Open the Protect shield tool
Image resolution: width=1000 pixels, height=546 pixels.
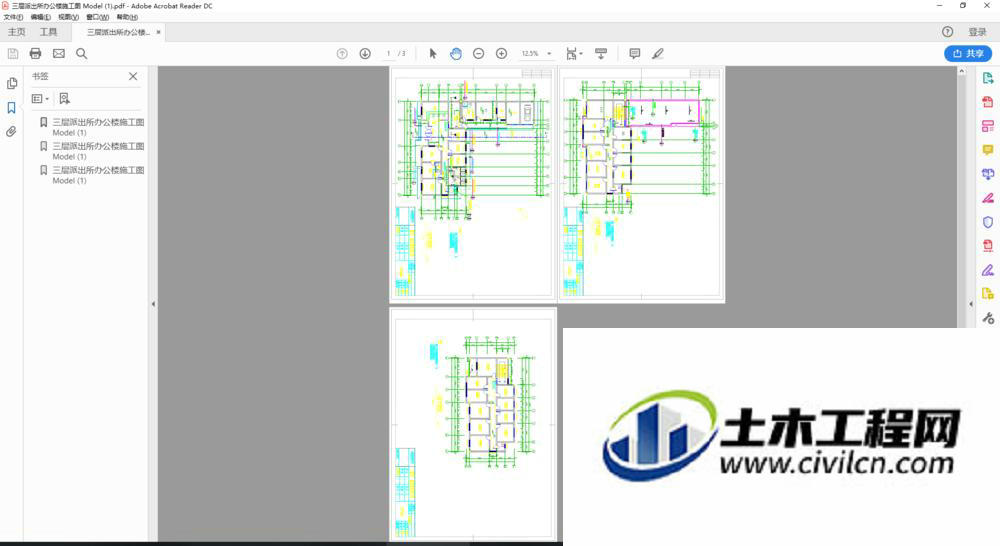988,222
